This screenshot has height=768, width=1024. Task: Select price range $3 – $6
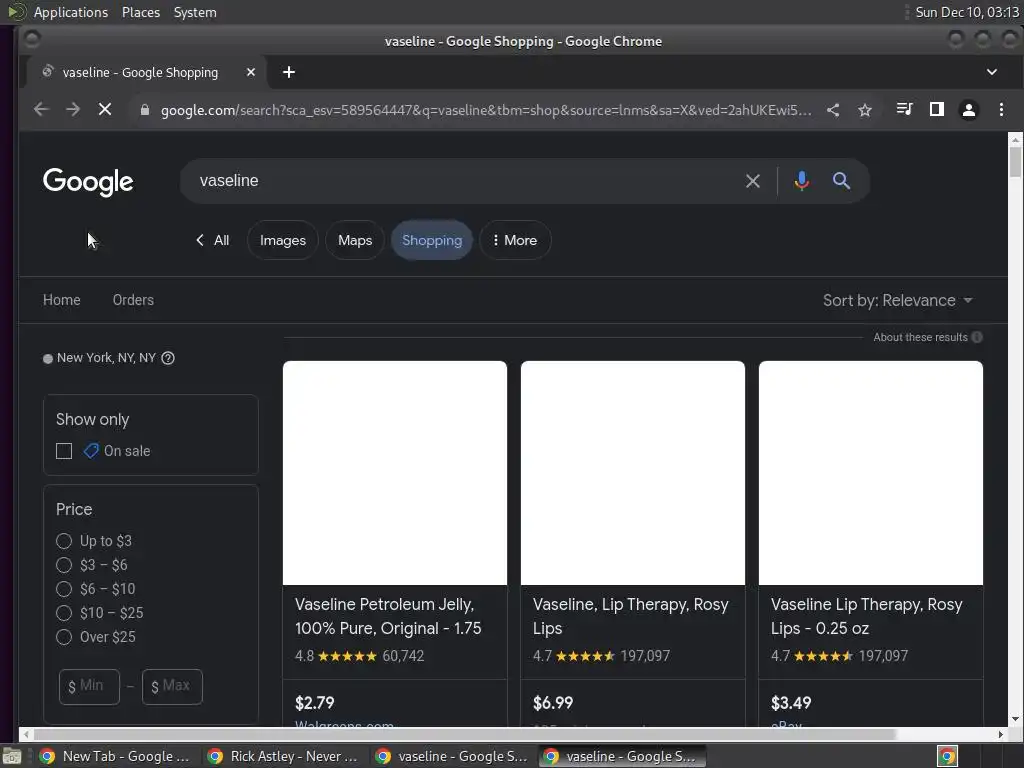coord(64,565)
